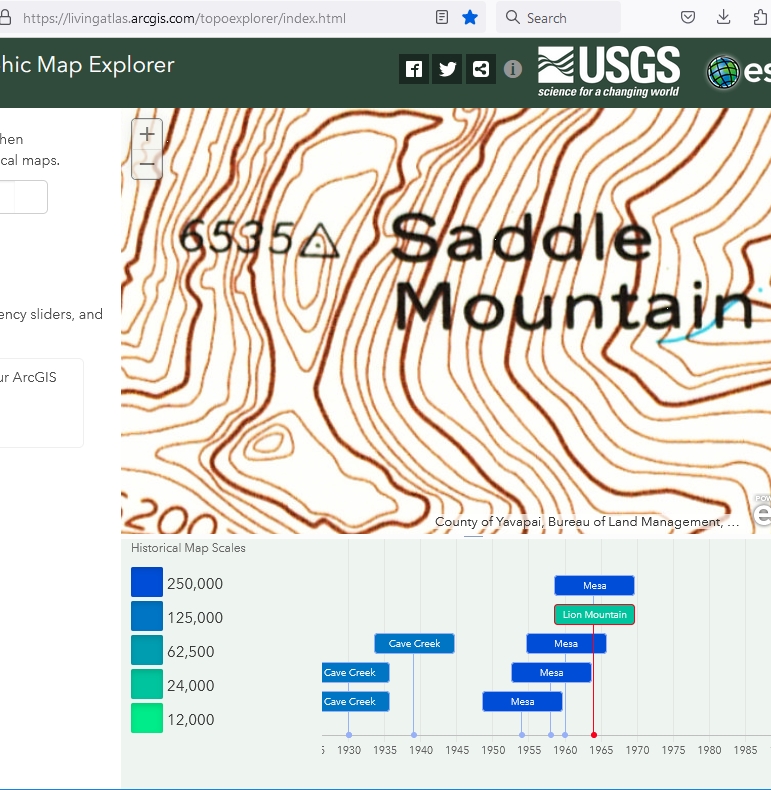
Task: Toggle the 24,000 scale filter
Action: [x=147, y=685]
